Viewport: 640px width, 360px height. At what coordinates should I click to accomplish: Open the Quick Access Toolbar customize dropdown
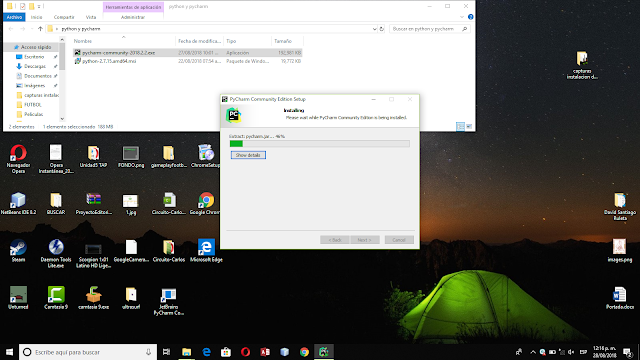click(39, 7)
